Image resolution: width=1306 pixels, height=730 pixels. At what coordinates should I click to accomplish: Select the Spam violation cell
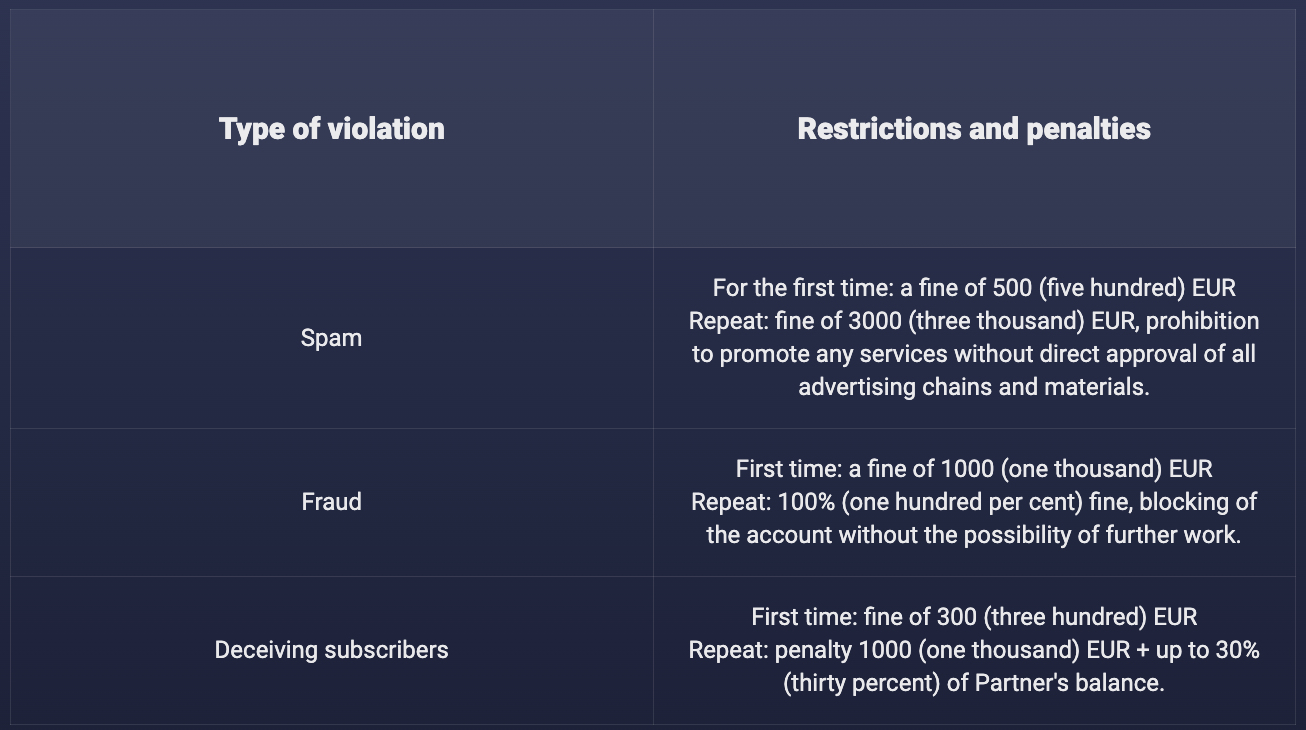[x=332, y=338]
